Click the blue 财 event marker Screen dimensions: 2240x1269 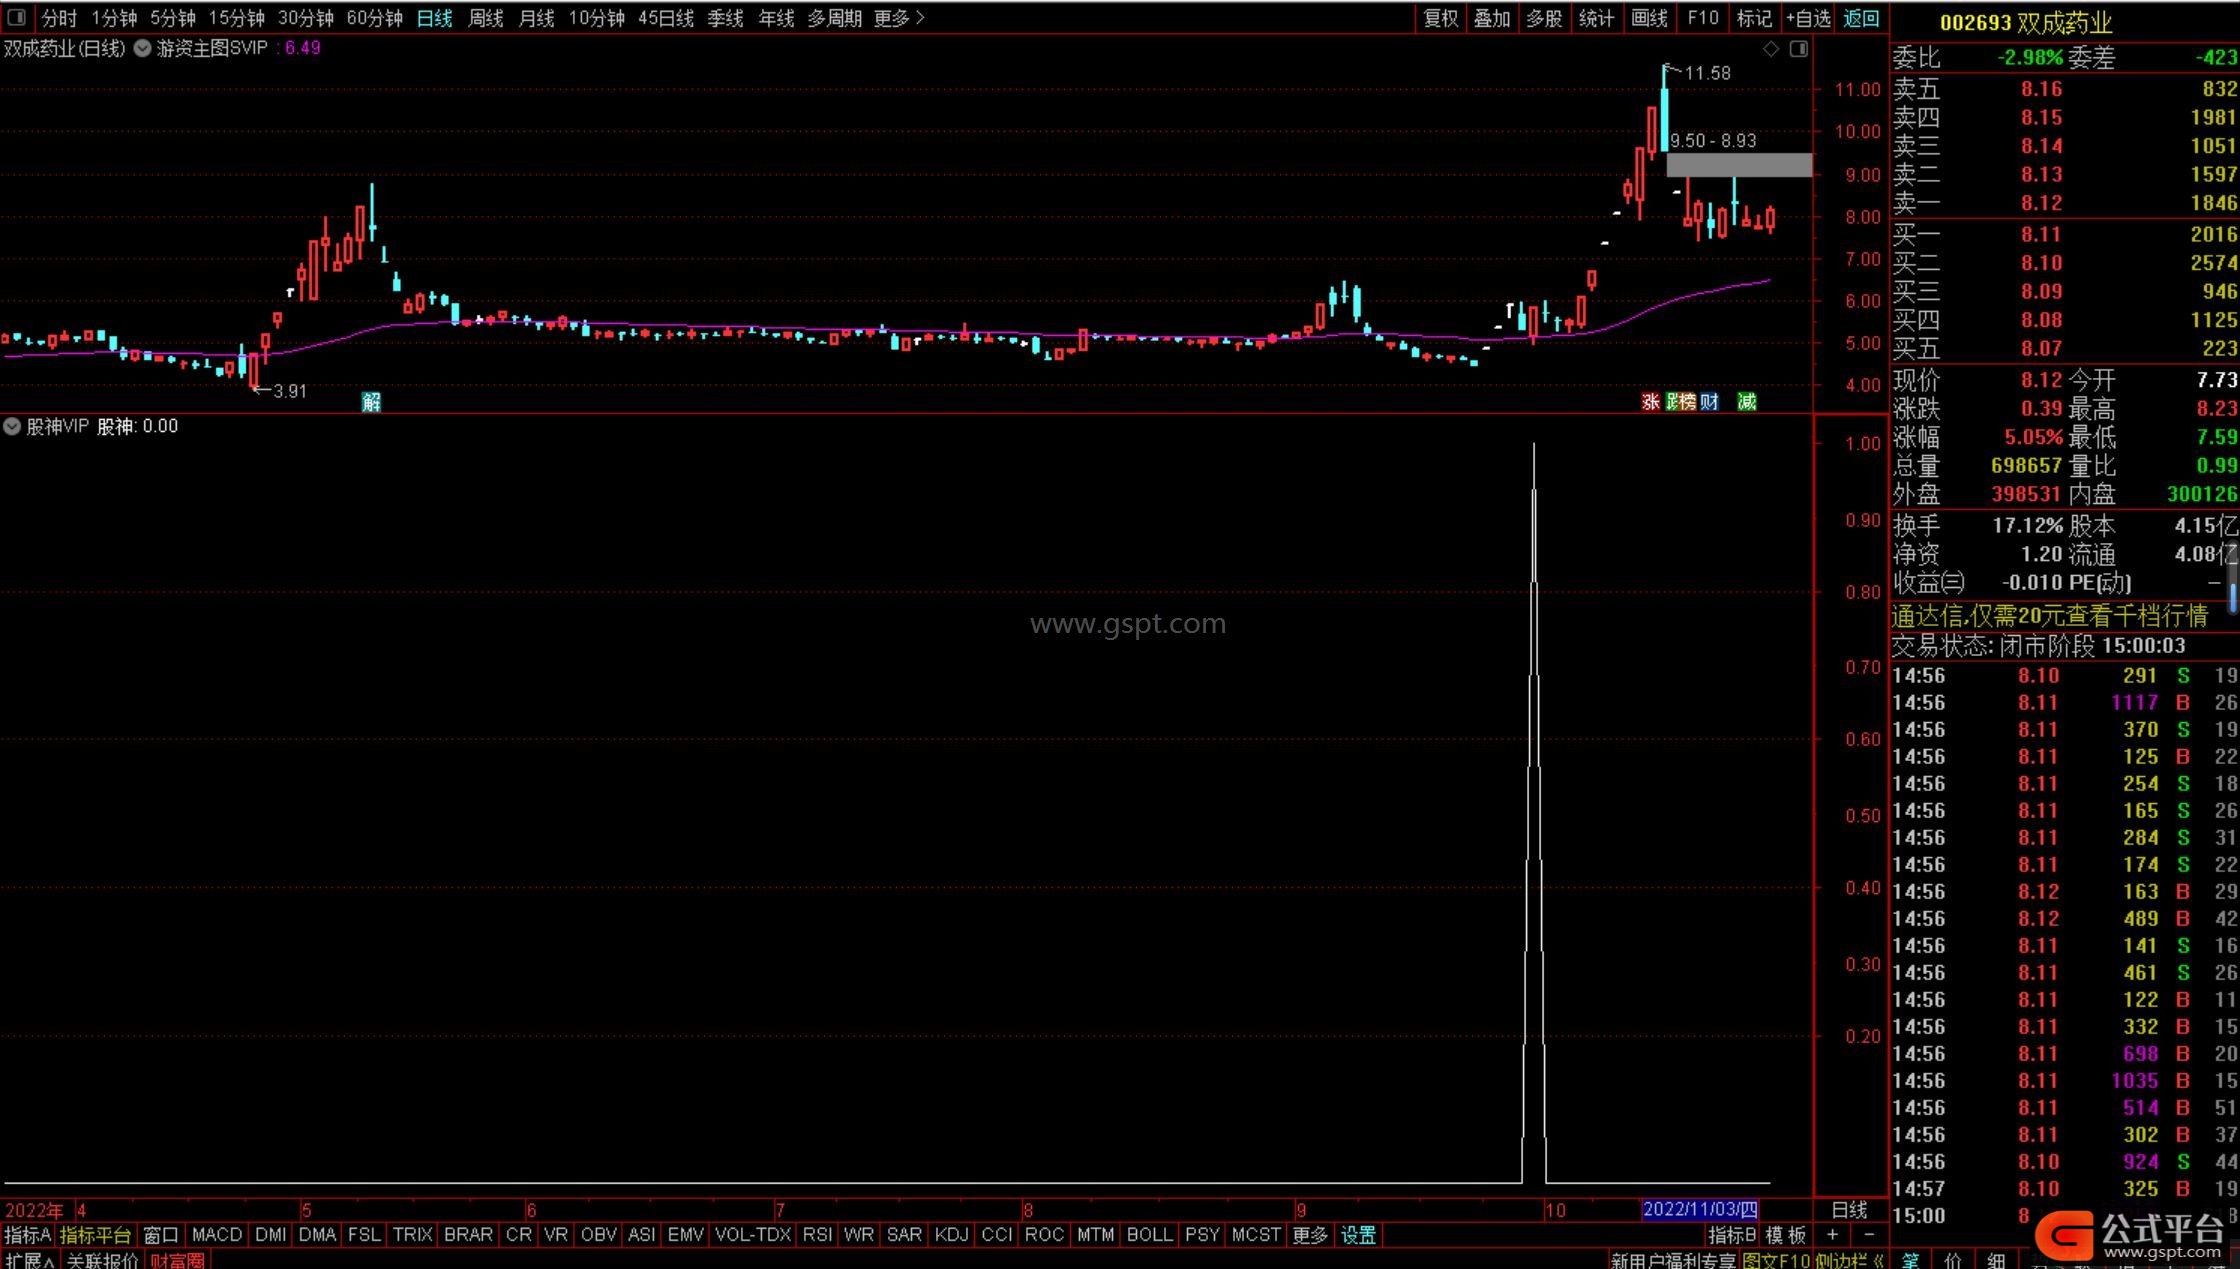(1709, 402)
